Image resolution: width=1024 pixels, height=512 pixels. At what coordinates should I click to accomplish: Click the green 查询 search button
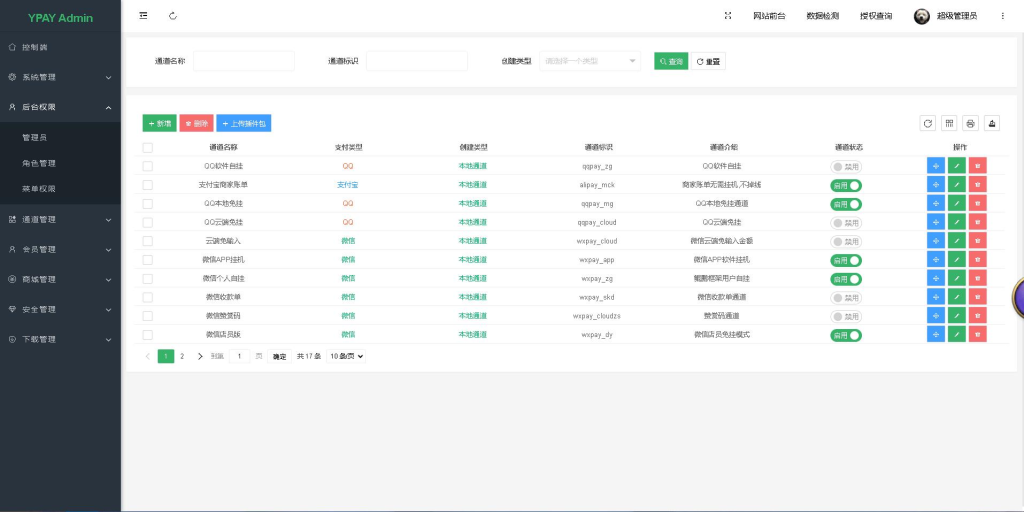671,61
